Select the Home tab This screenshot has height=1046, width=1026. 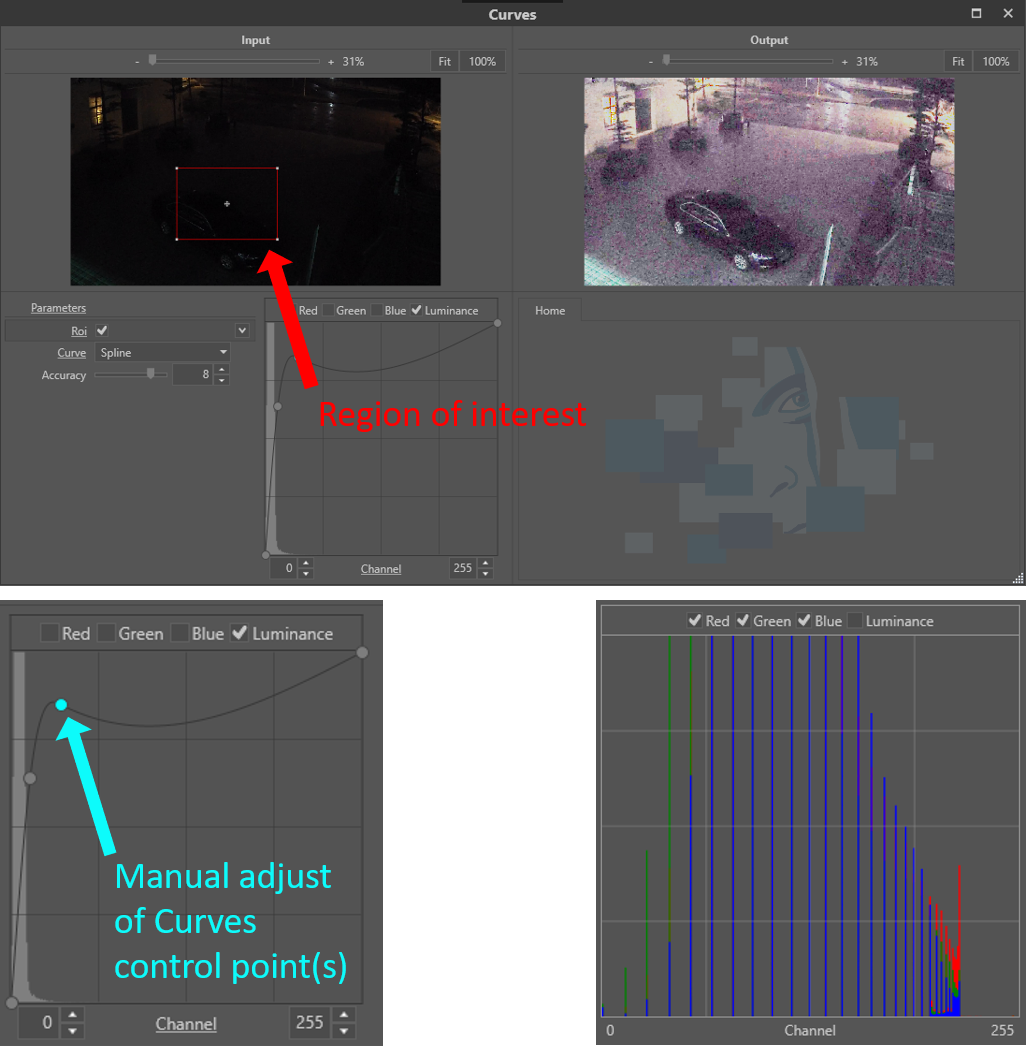click(550, 311)
